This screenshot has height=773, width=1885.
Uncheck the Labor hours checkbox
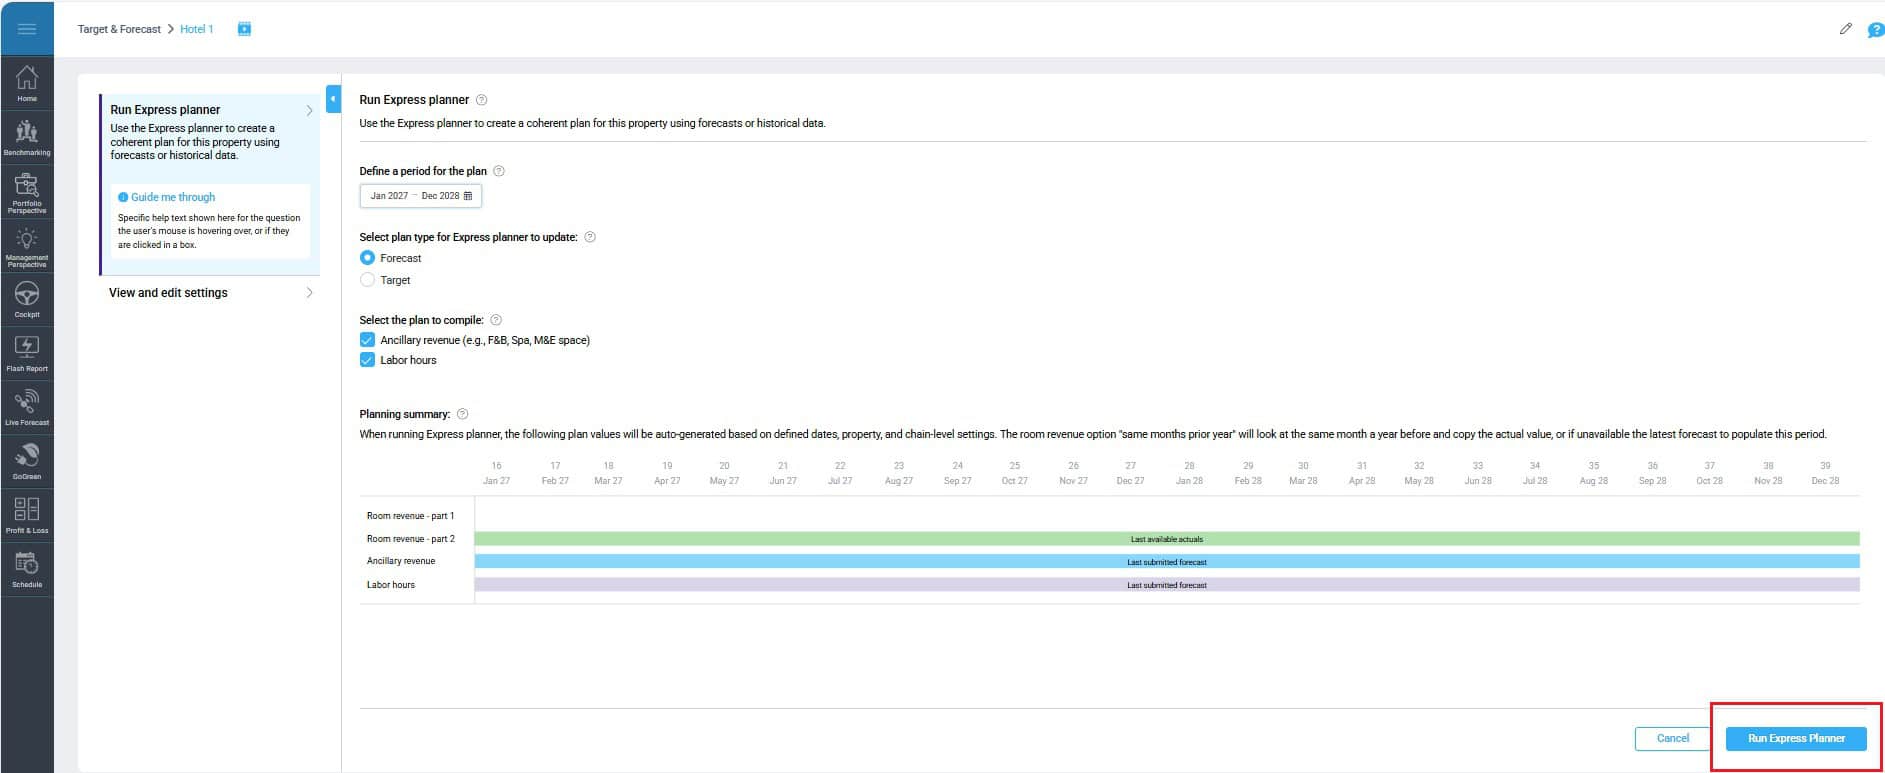[x=367, y=360]
